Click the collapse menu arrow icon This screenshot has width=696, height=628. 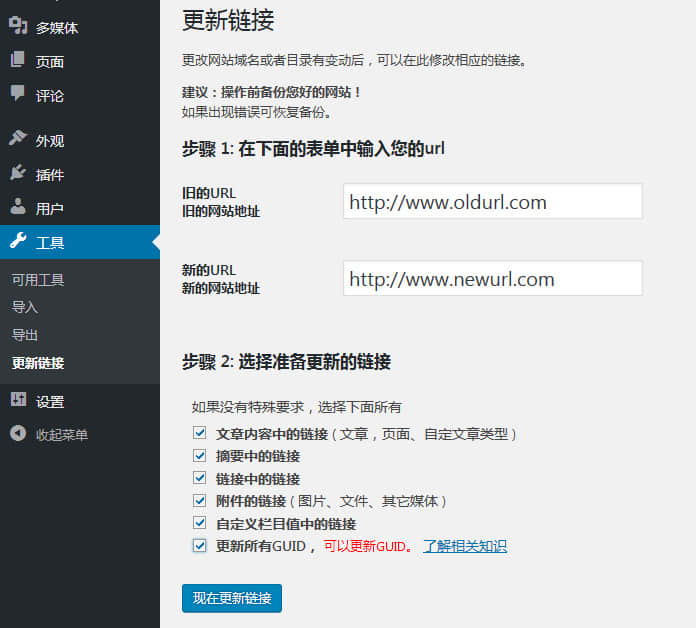pos(18,433)
